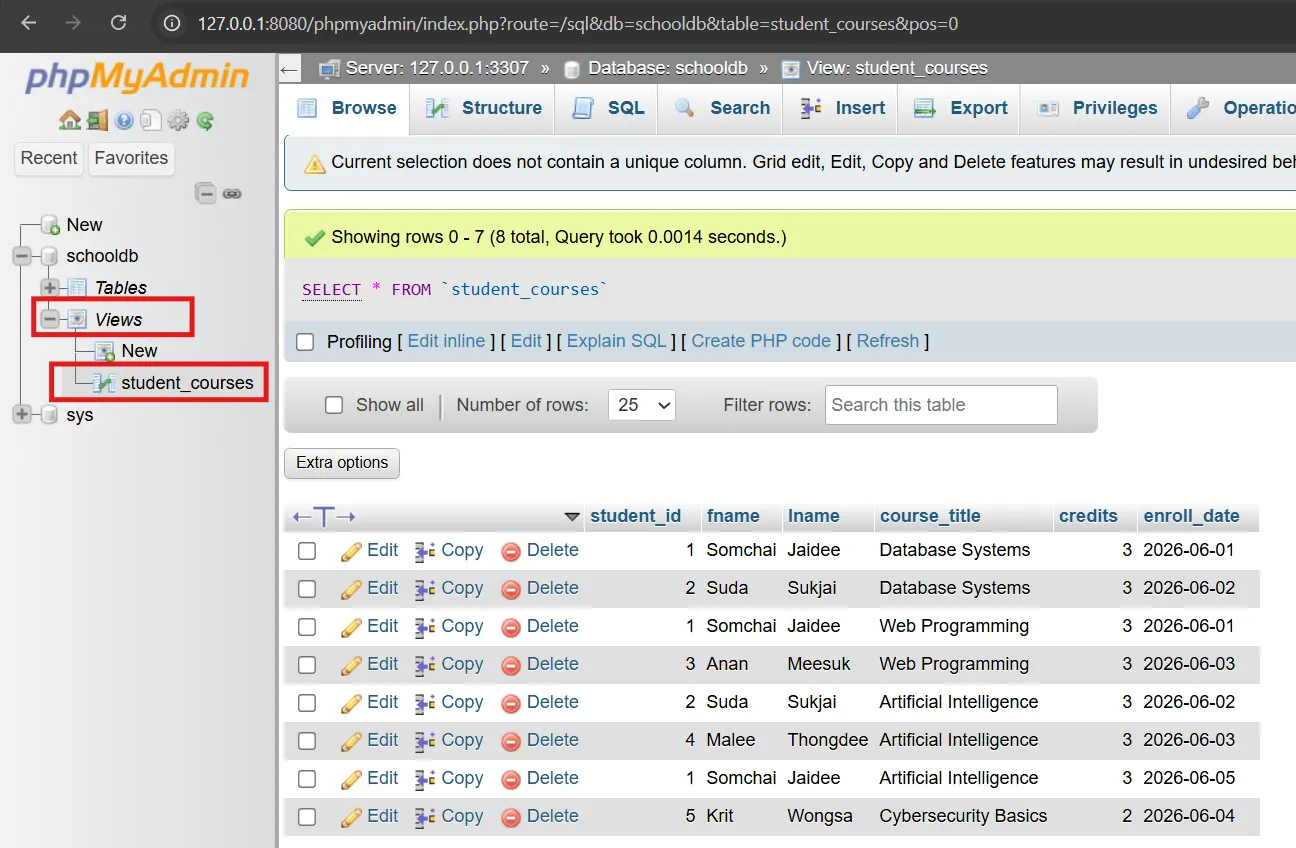This screenshot has width=1296, height=848.
Task: Go to the Insert tab
Action: [x=842, y=109]
